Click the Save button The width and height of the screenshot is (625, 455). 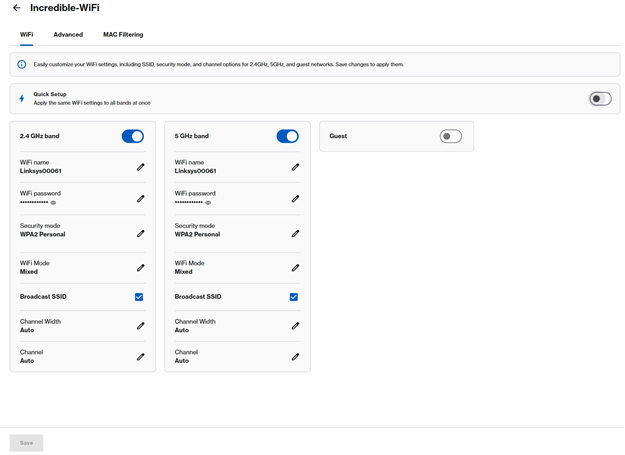26,443
